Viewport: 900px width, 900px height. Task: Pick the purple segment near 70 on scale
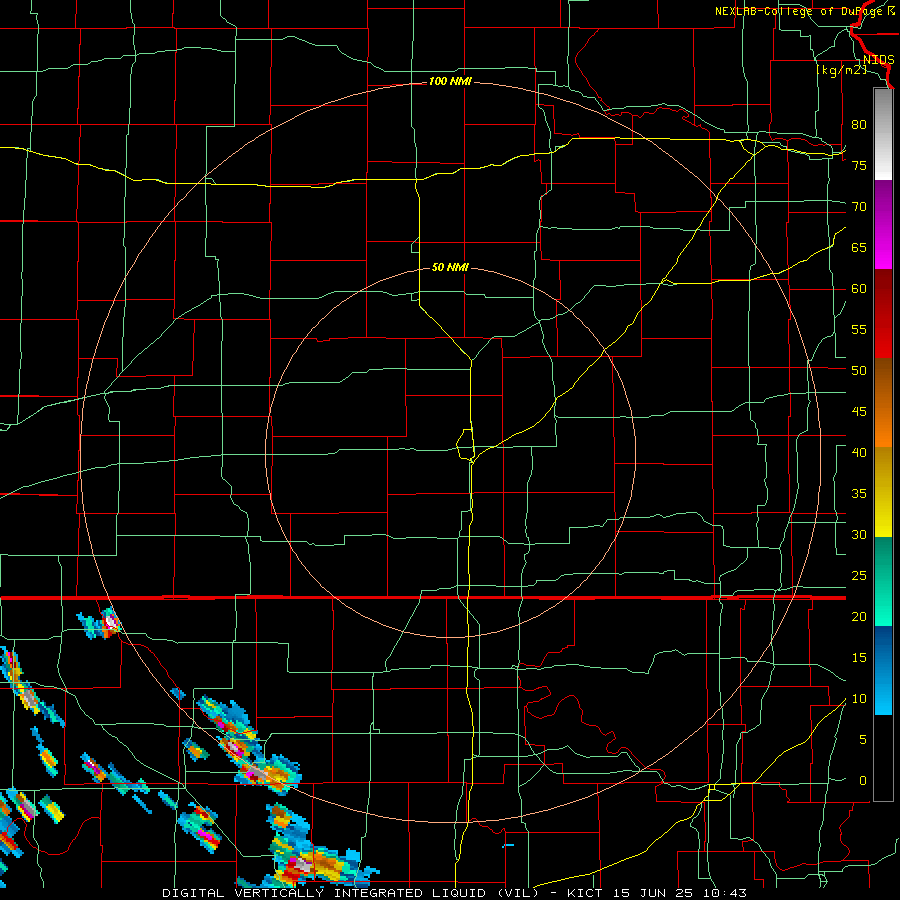[883, 203]
